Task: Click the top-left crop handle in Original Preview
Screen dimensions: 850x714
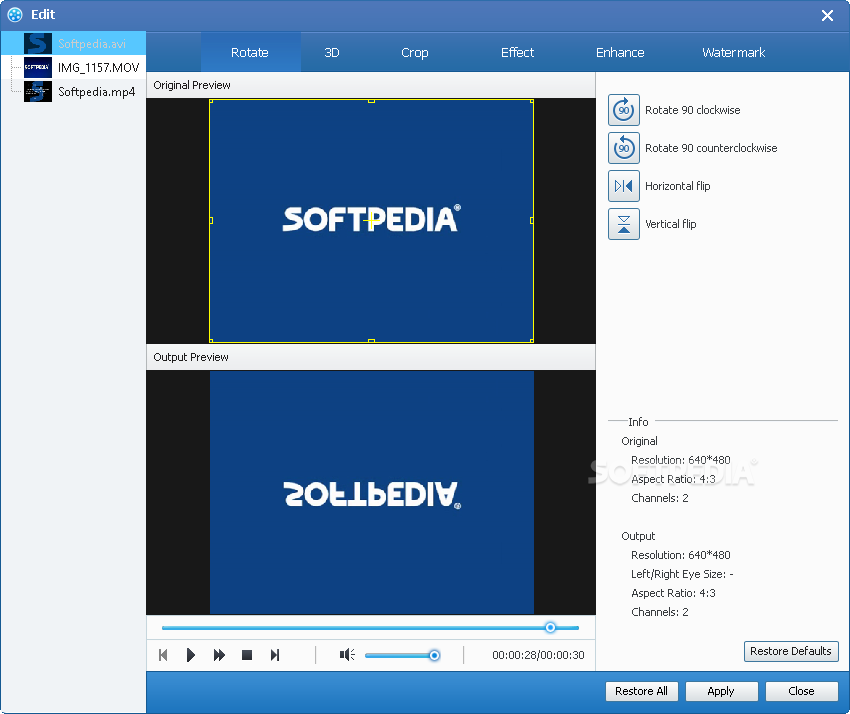Action: point(210,101)
